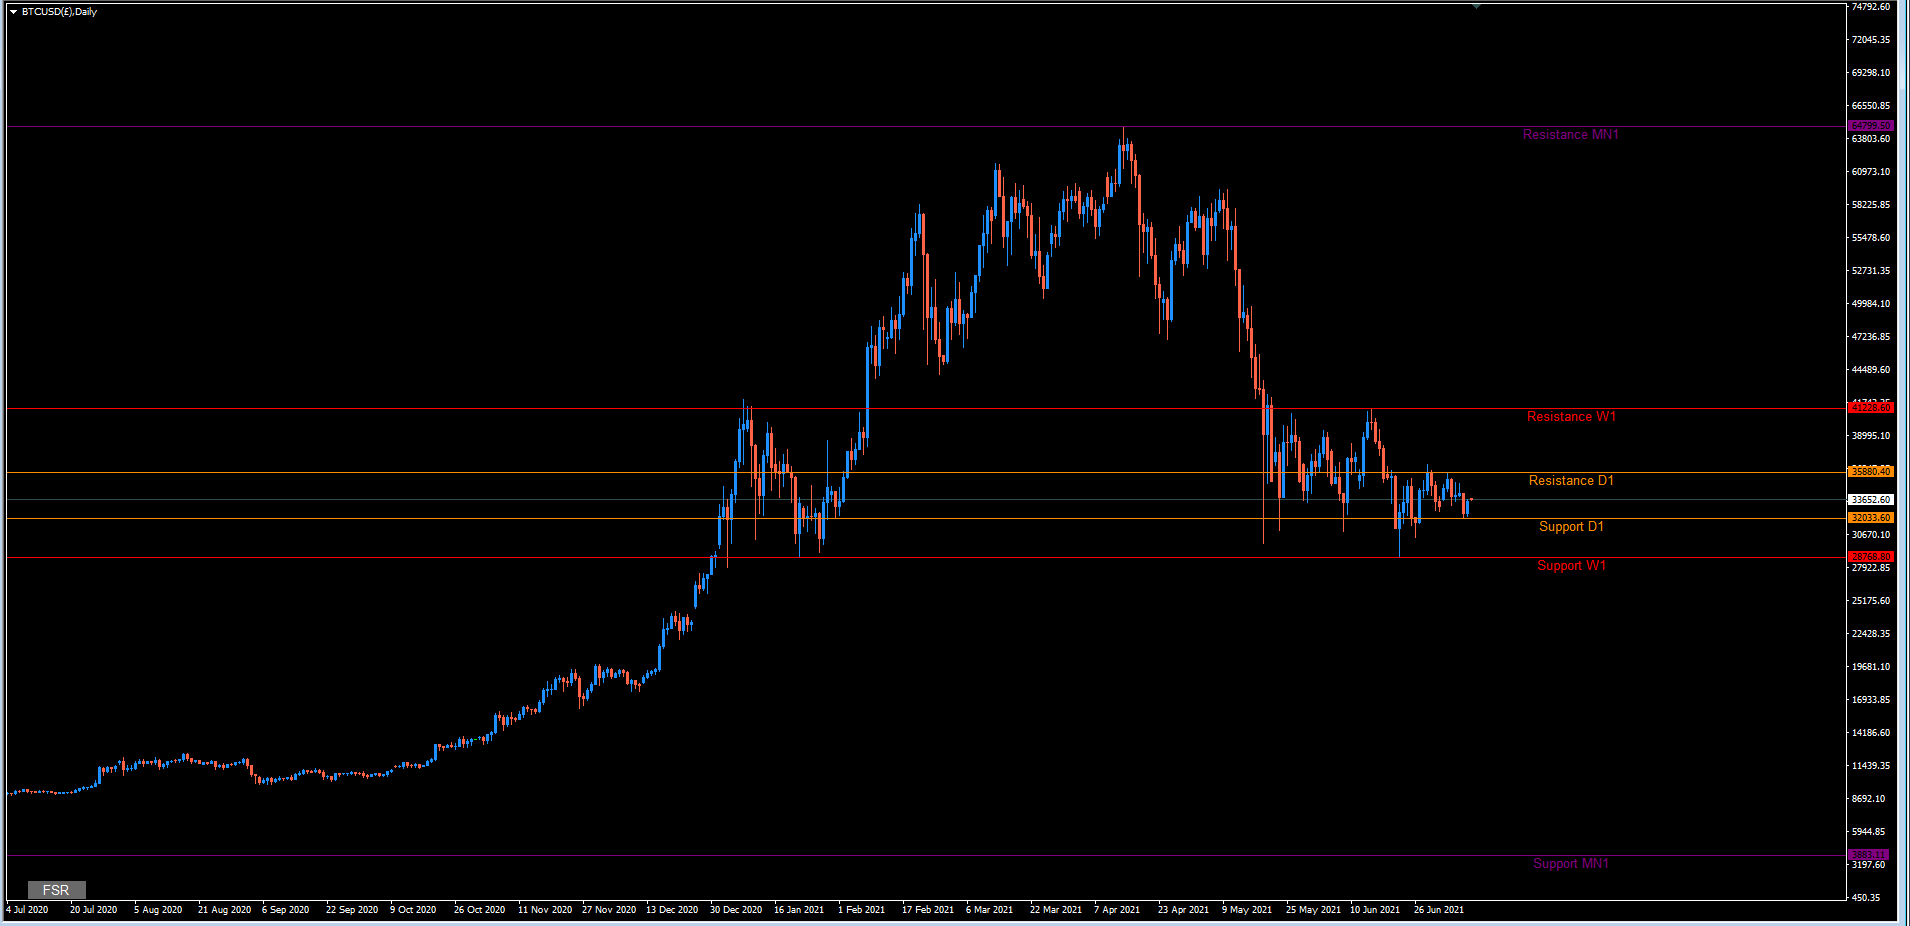Screen dimensions: 1910x926
Task: Click the 11 Nov 2020 date label
Action: point(545,910)
